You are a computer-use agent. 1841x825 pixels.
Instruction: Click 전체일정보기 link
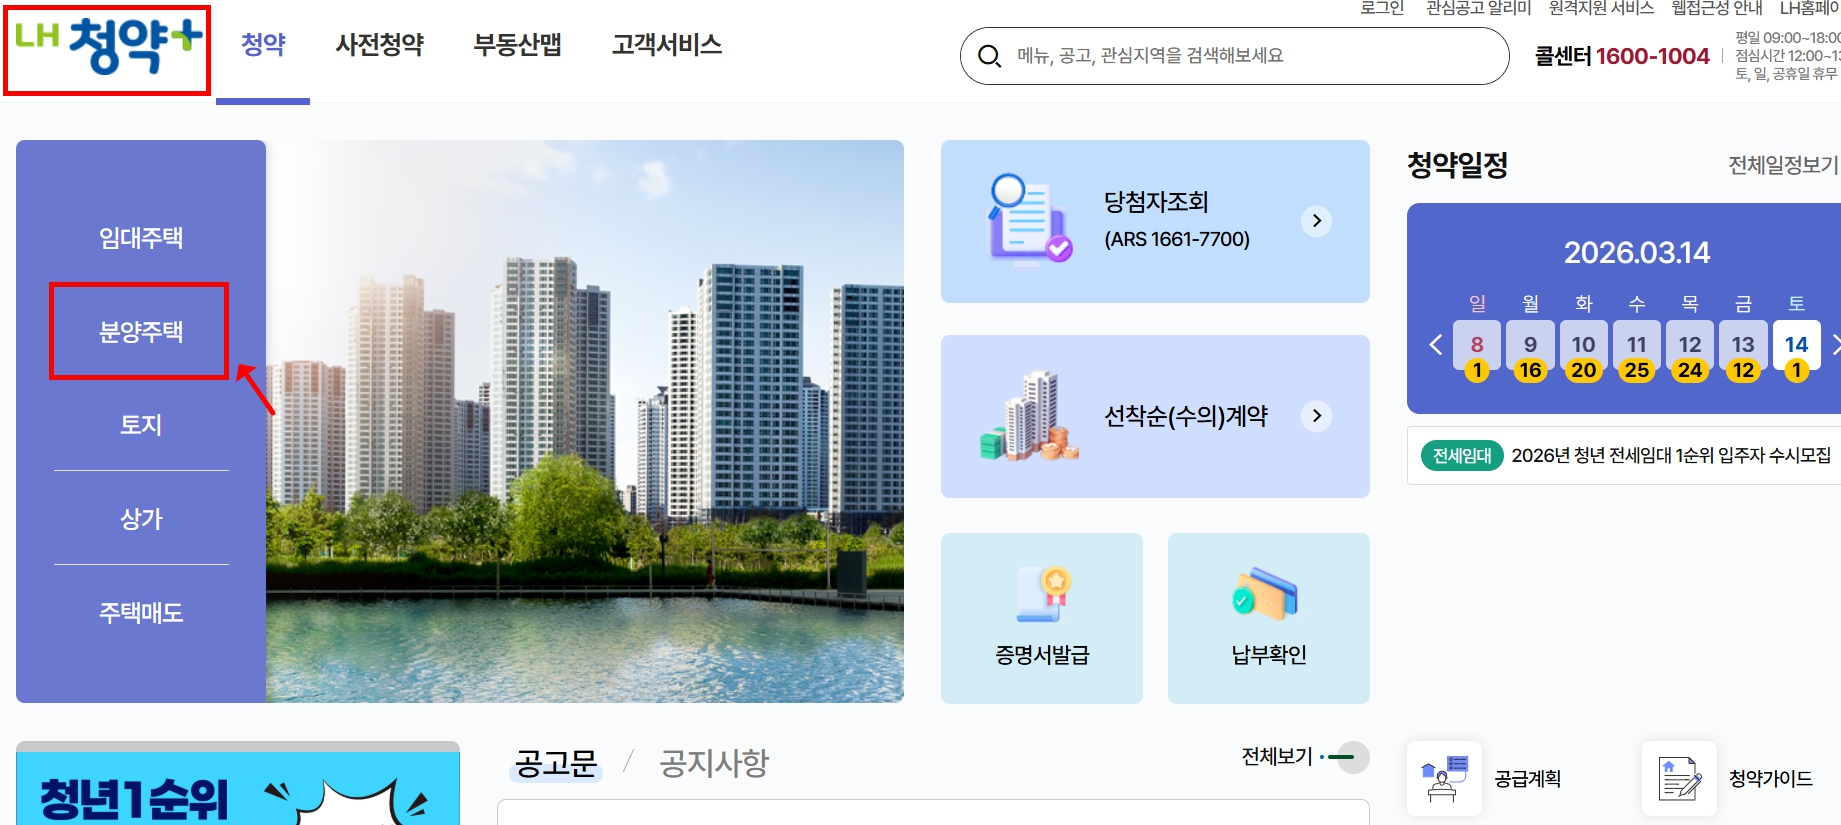tap(1784, 165)
